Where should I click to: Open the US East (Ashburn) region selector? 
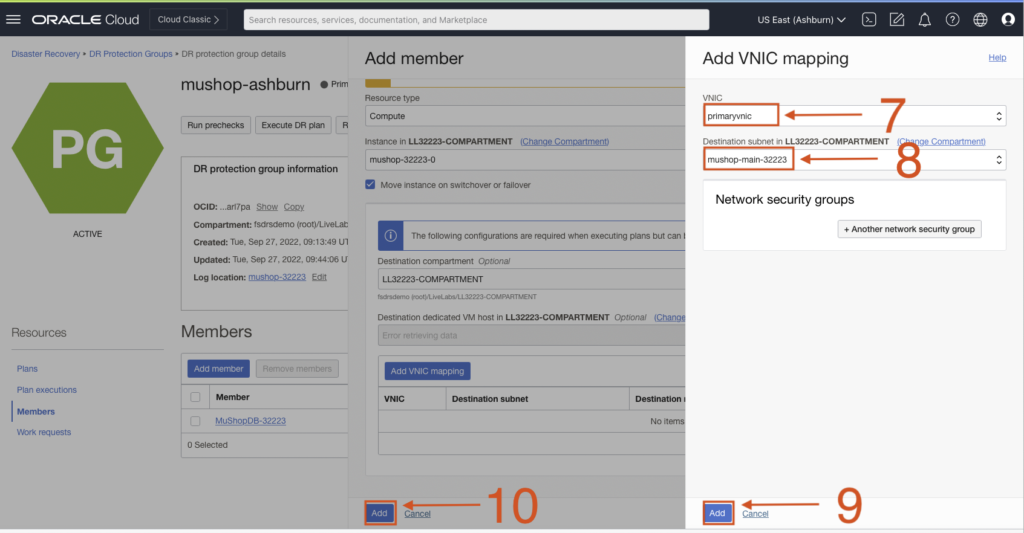801,19
